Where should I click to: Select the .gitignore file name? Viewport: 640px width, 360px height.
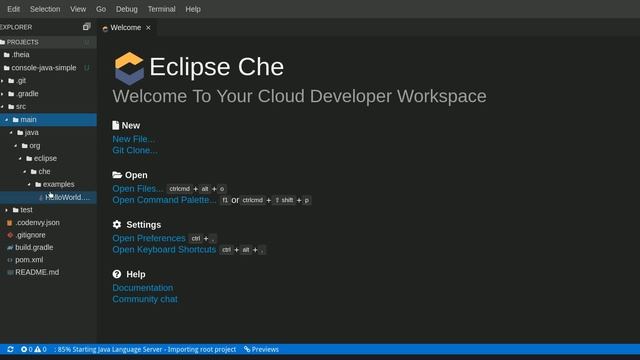pos(31,235)
